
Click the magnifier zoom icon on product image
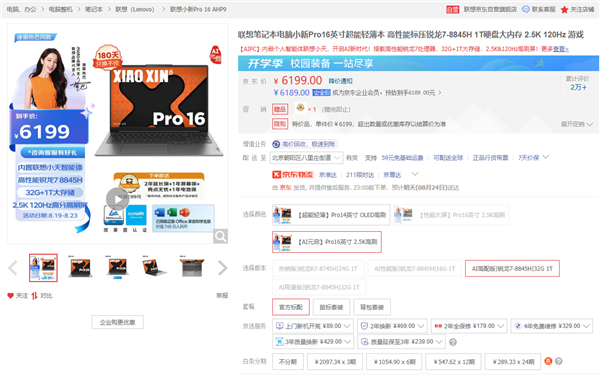click(220, 236)
